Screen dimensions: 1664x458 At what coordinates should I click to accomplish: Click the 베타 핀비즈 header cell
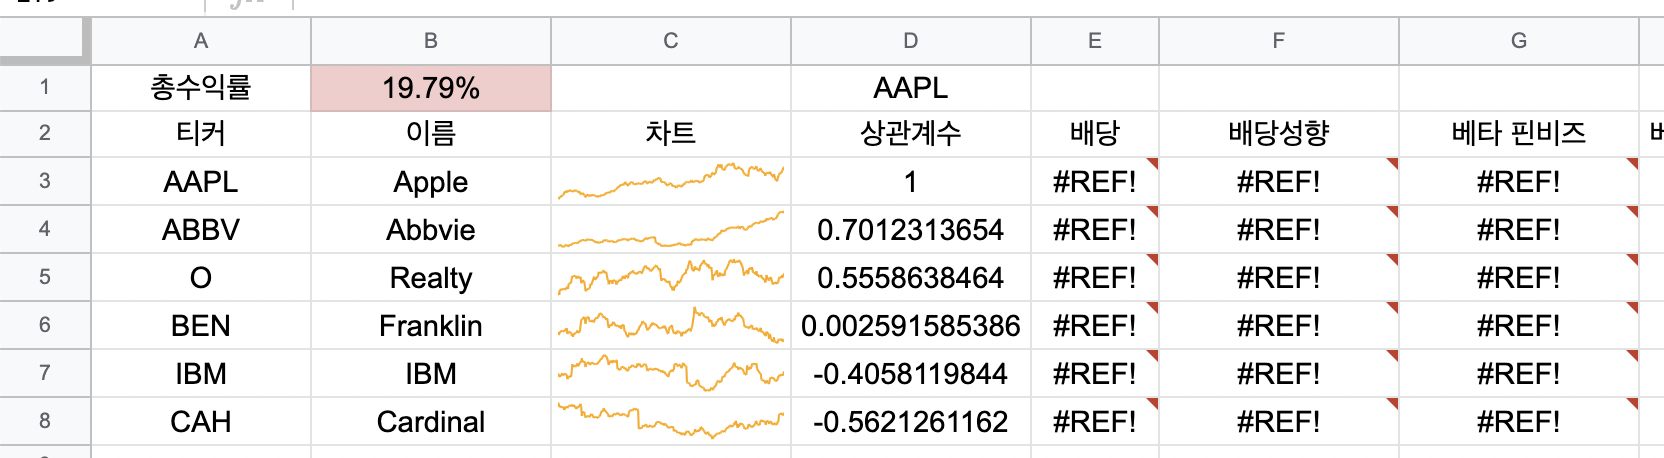1519,133
